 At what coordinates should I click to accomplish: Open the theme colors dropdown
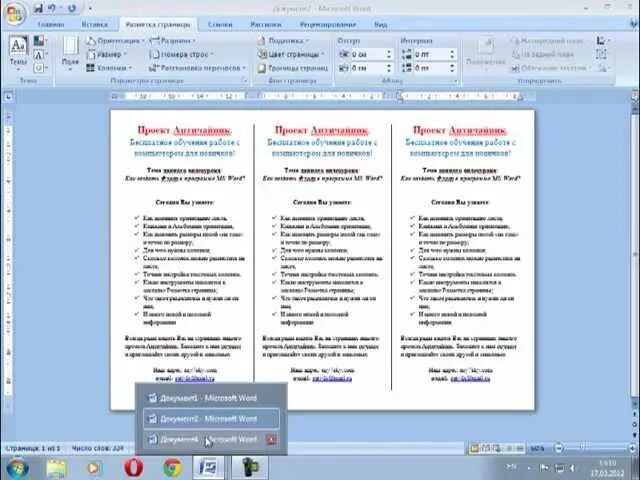(40, 41)
